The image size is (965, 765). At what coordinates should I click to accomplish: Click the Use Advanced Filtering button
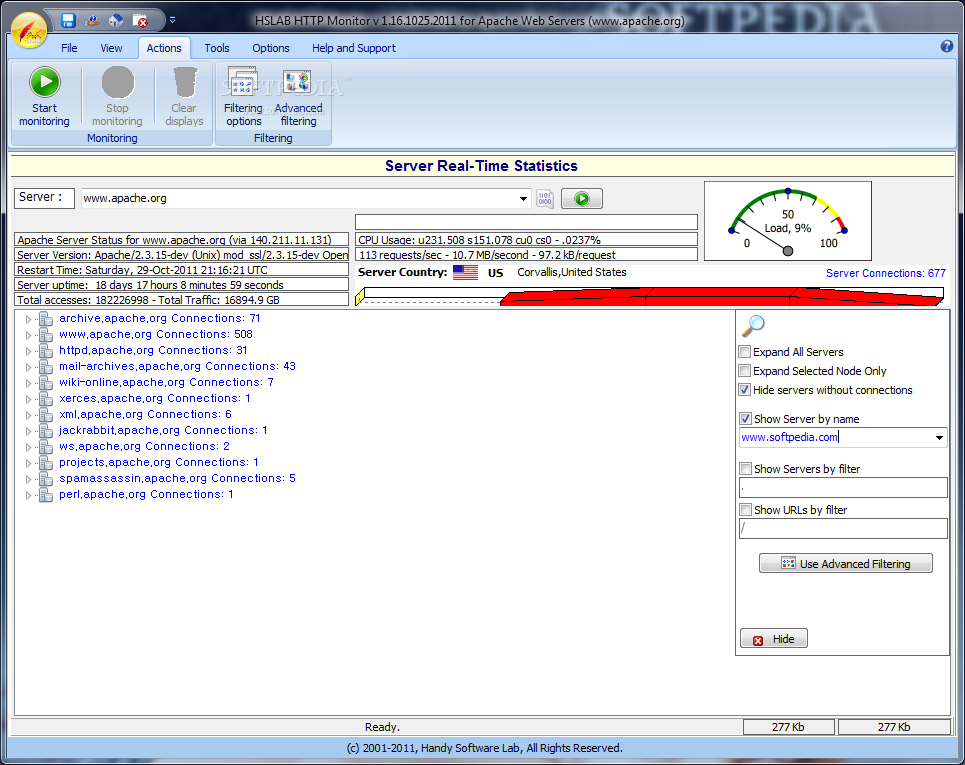(846, 564)
